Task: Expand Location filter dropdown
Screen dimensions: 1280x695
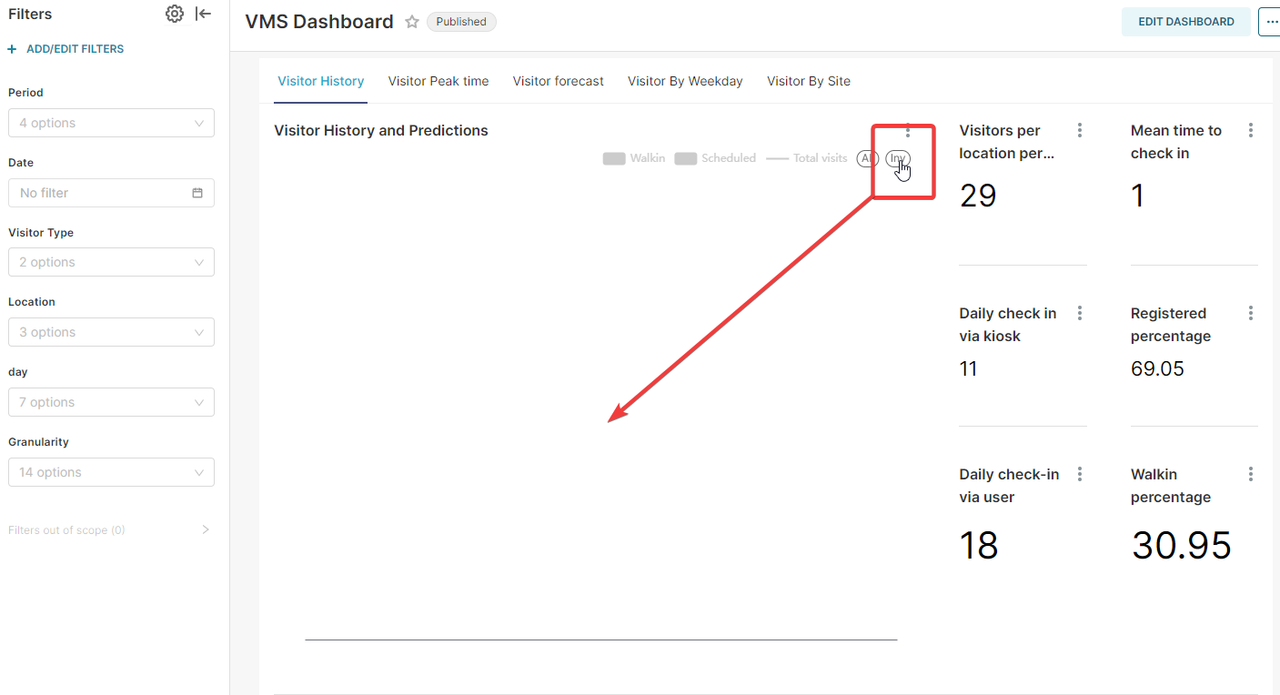Action: coord(111,332)
